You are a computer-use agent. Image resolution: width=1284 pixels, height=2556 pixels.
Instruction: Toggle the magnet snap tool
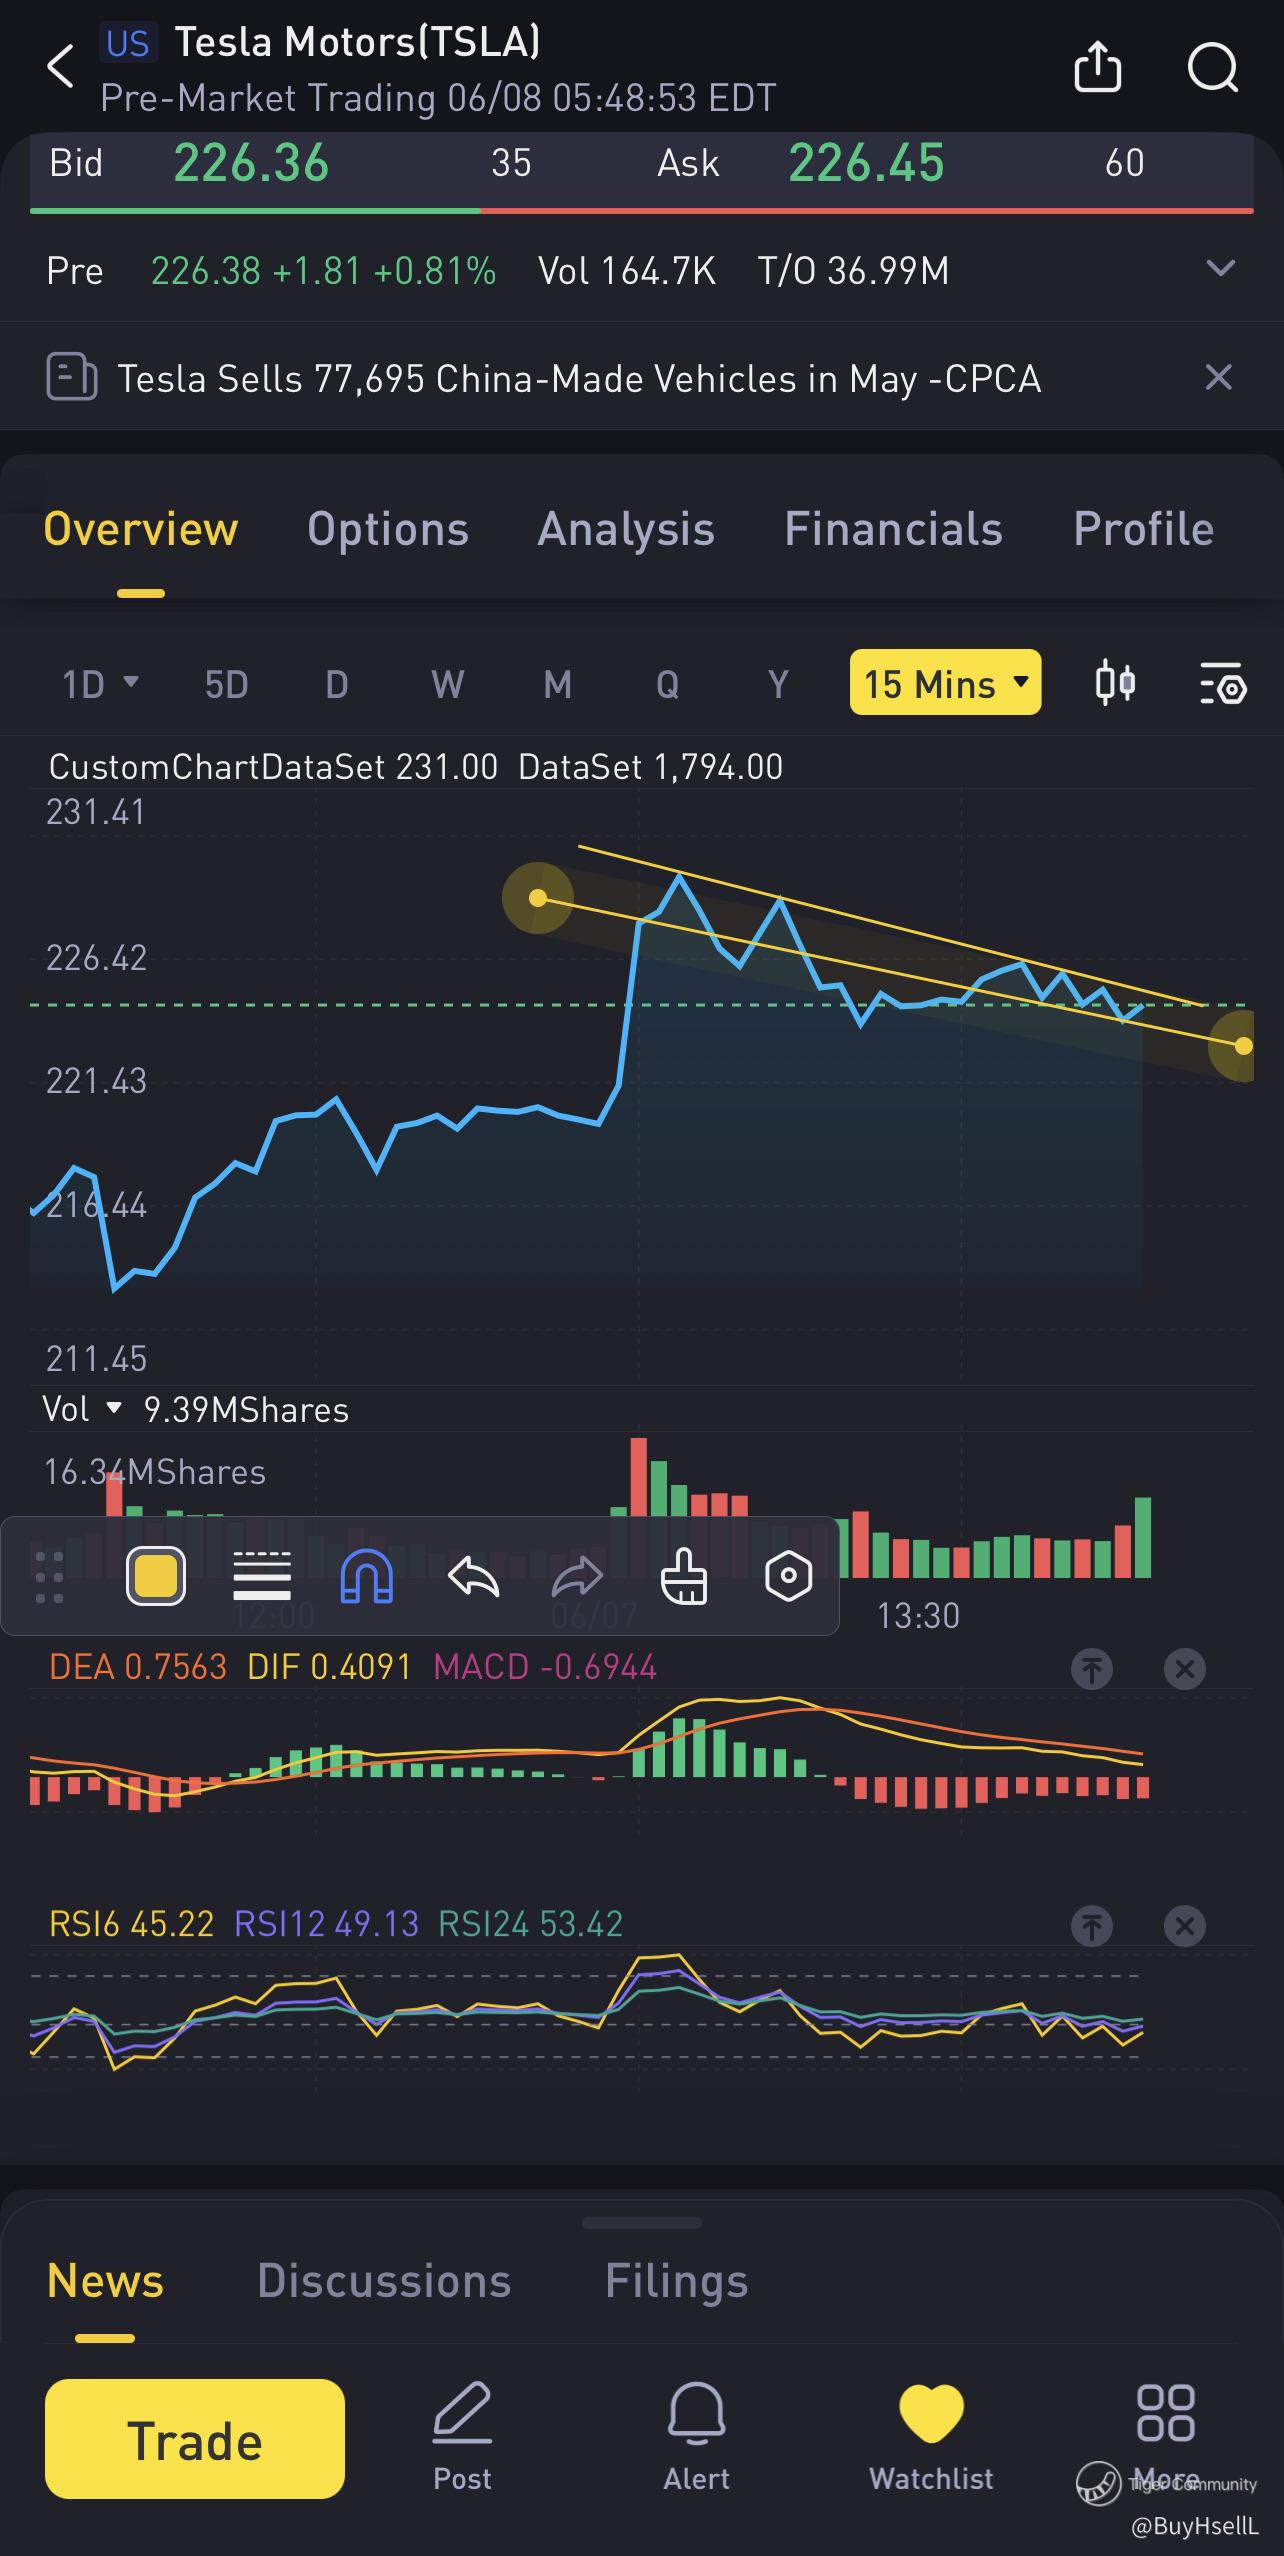click(367, 1577)
